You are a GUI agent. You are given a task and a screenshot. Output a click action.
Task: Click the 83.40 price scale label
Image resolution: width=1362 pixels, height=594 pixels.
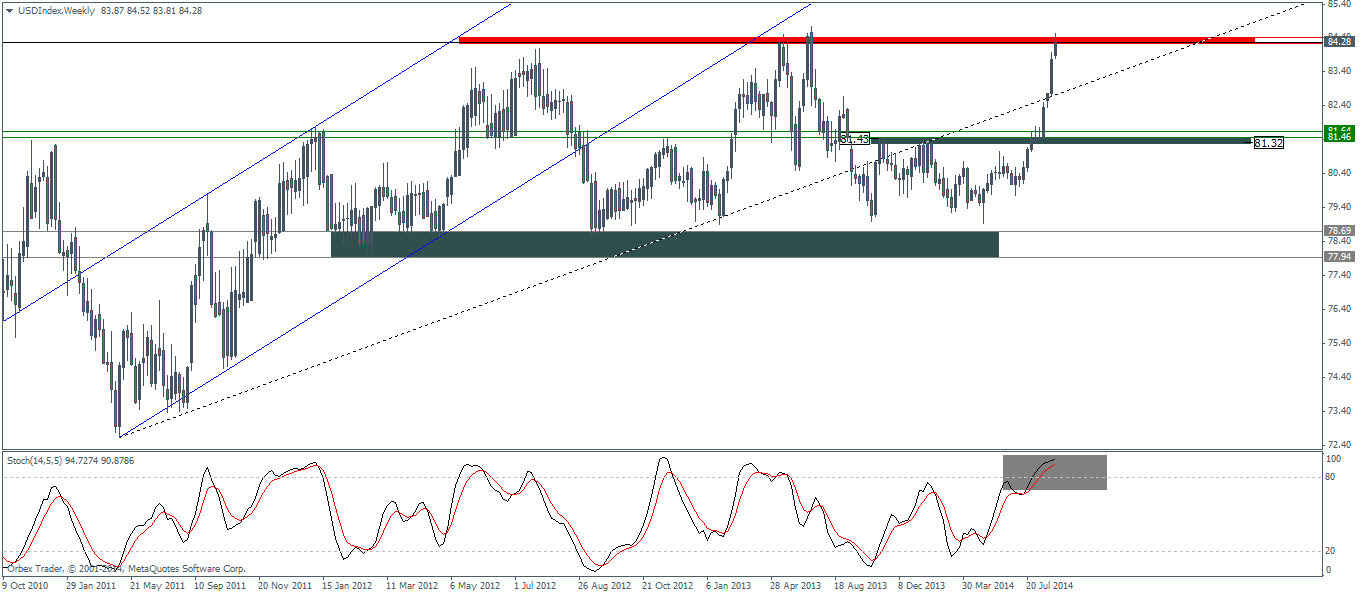coord(1341,71)
